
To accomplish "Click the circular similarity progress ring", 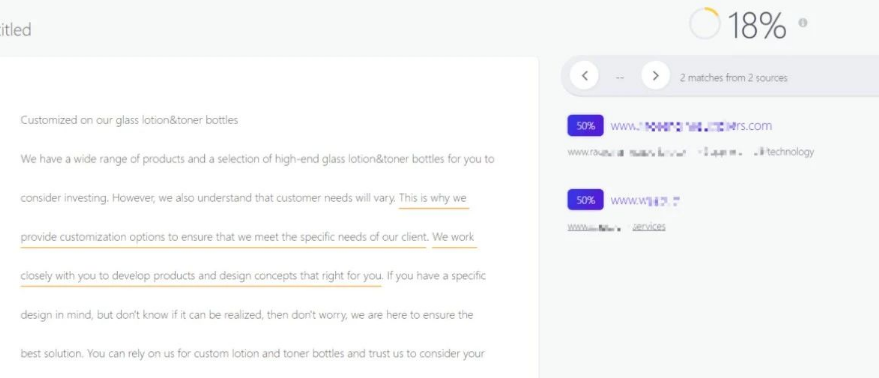I will [704, 24].
